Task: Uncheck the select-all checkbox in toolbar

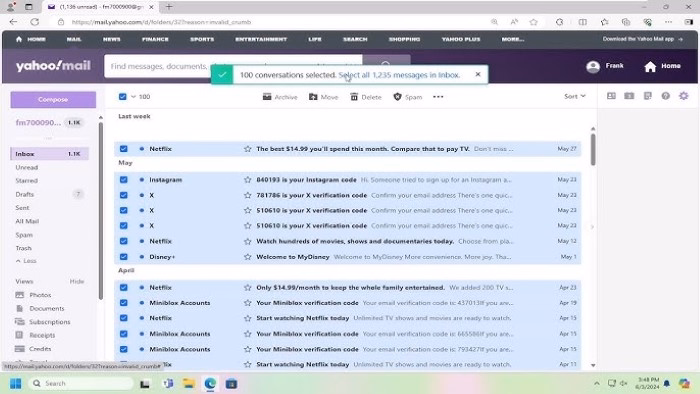Action: point(122,96)
